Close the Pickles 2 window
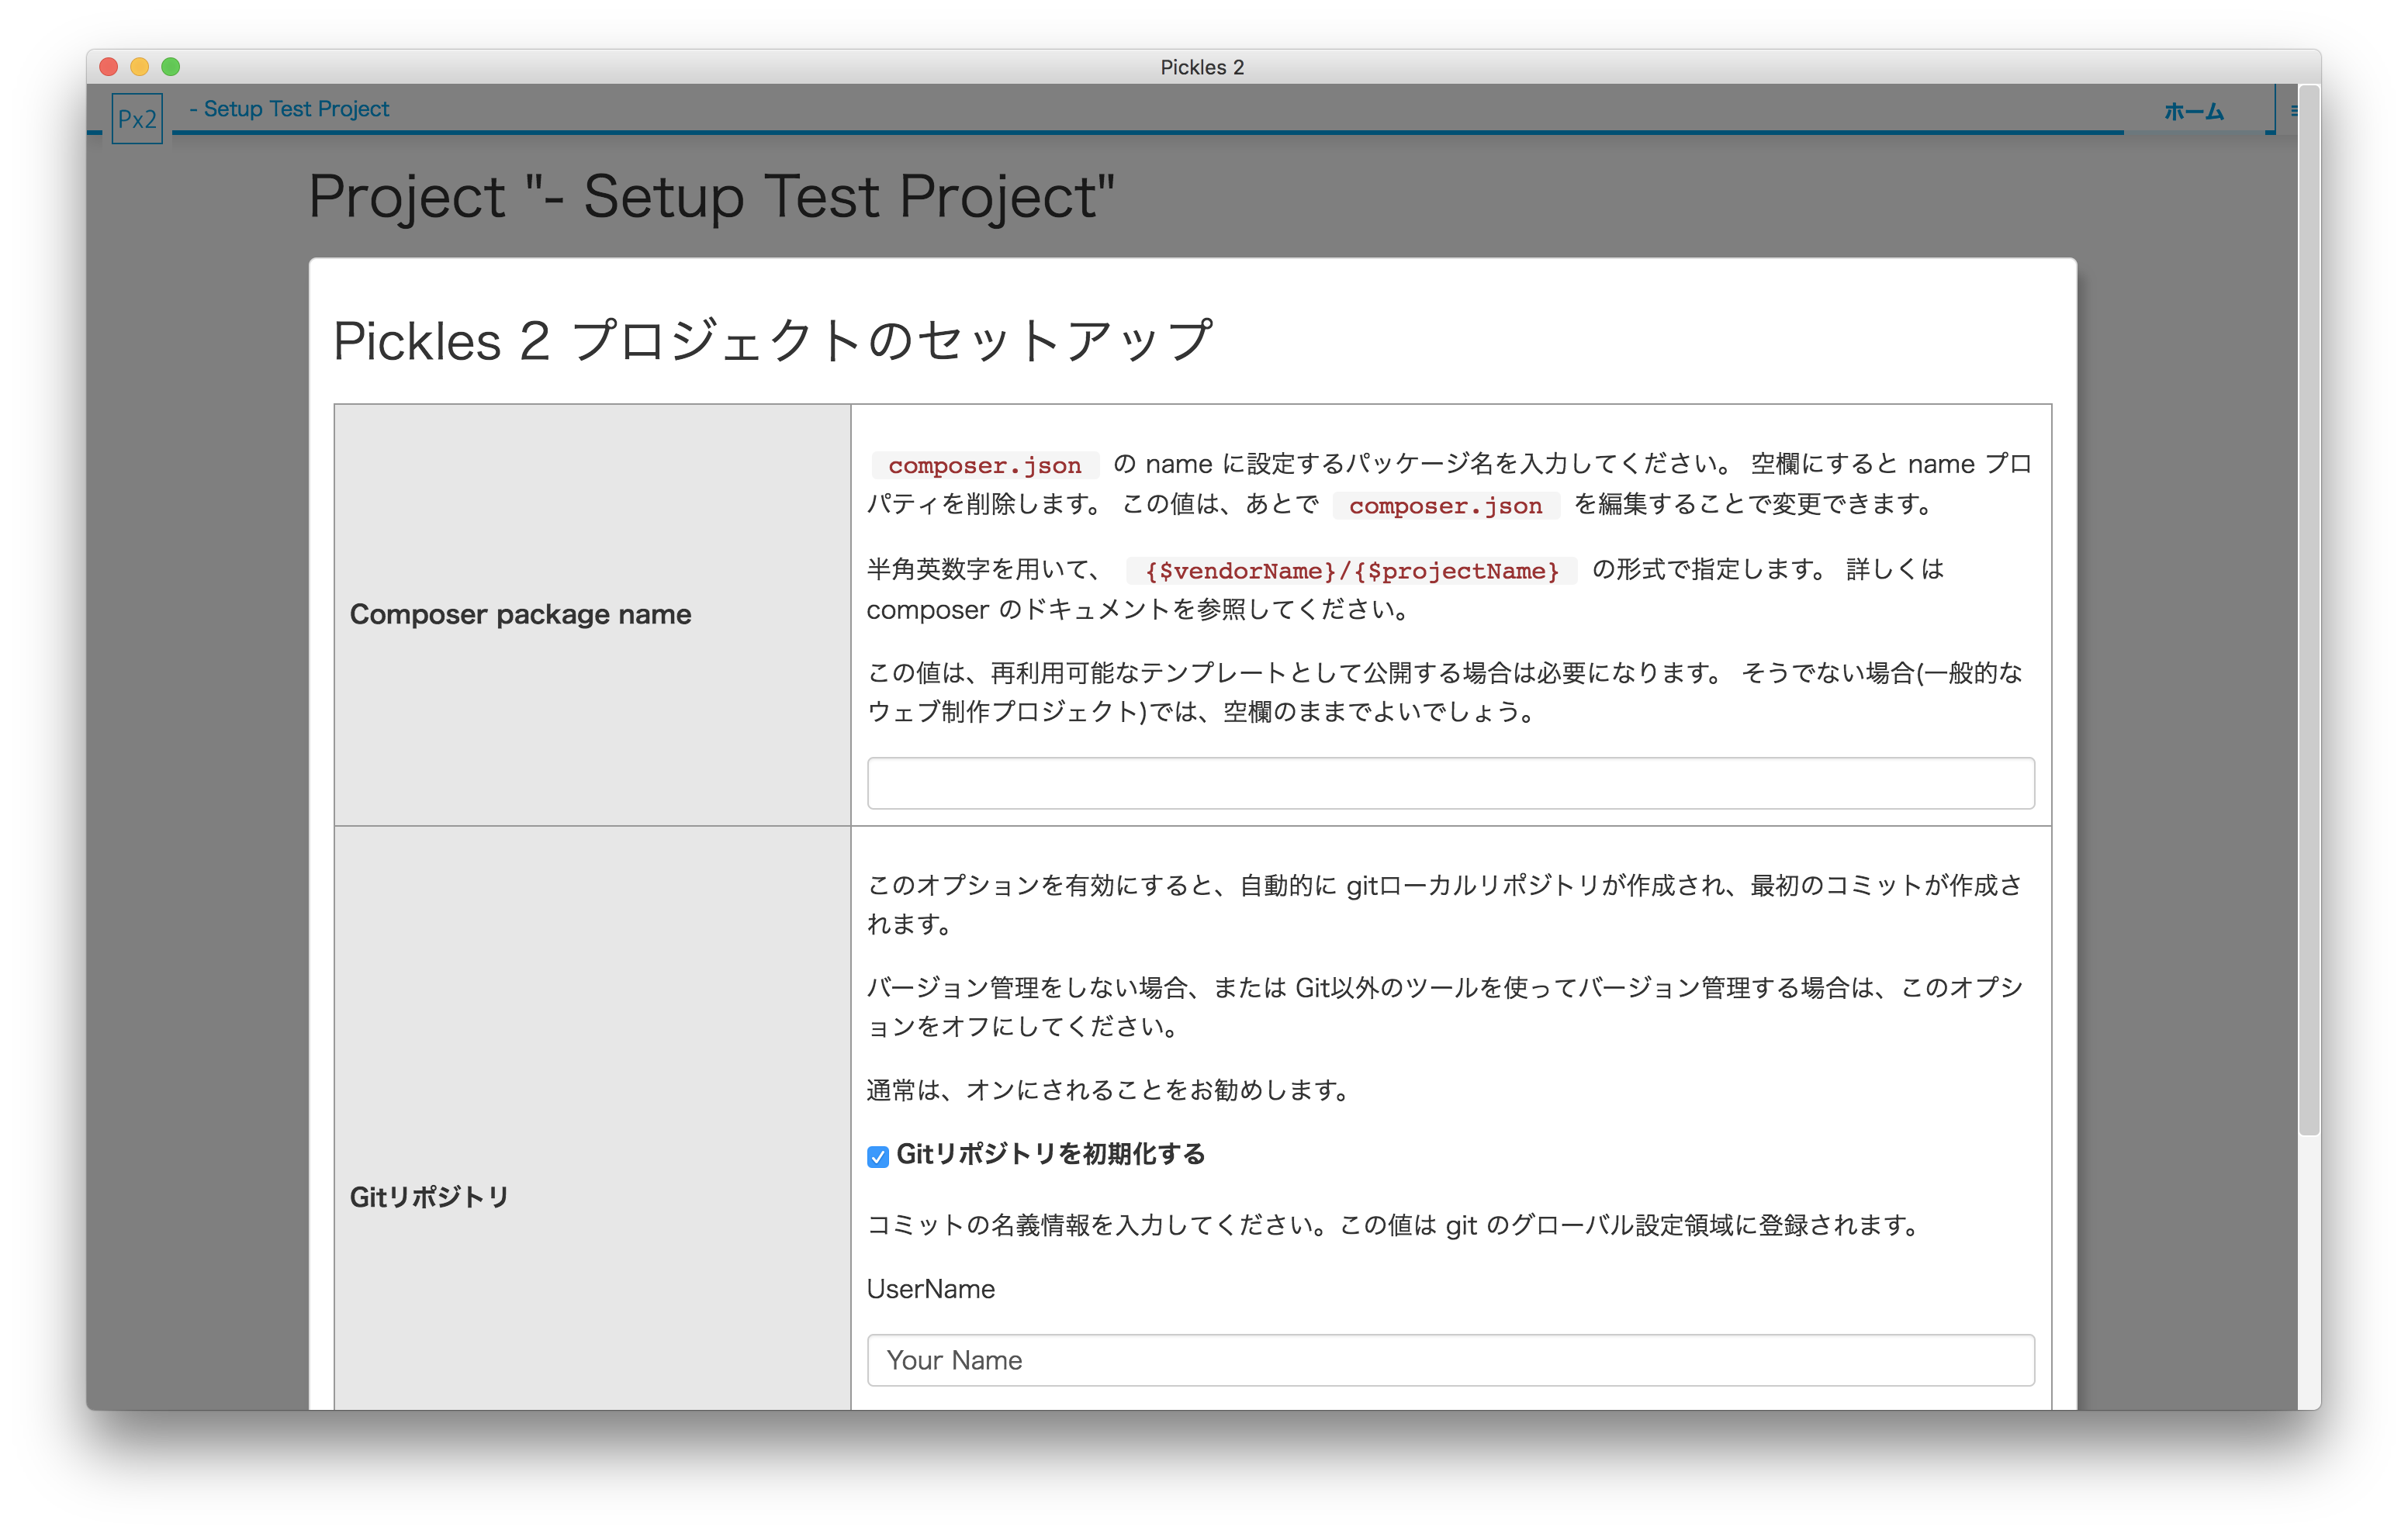Viewport: 2408px width, 1534px height. coord(109,67)
